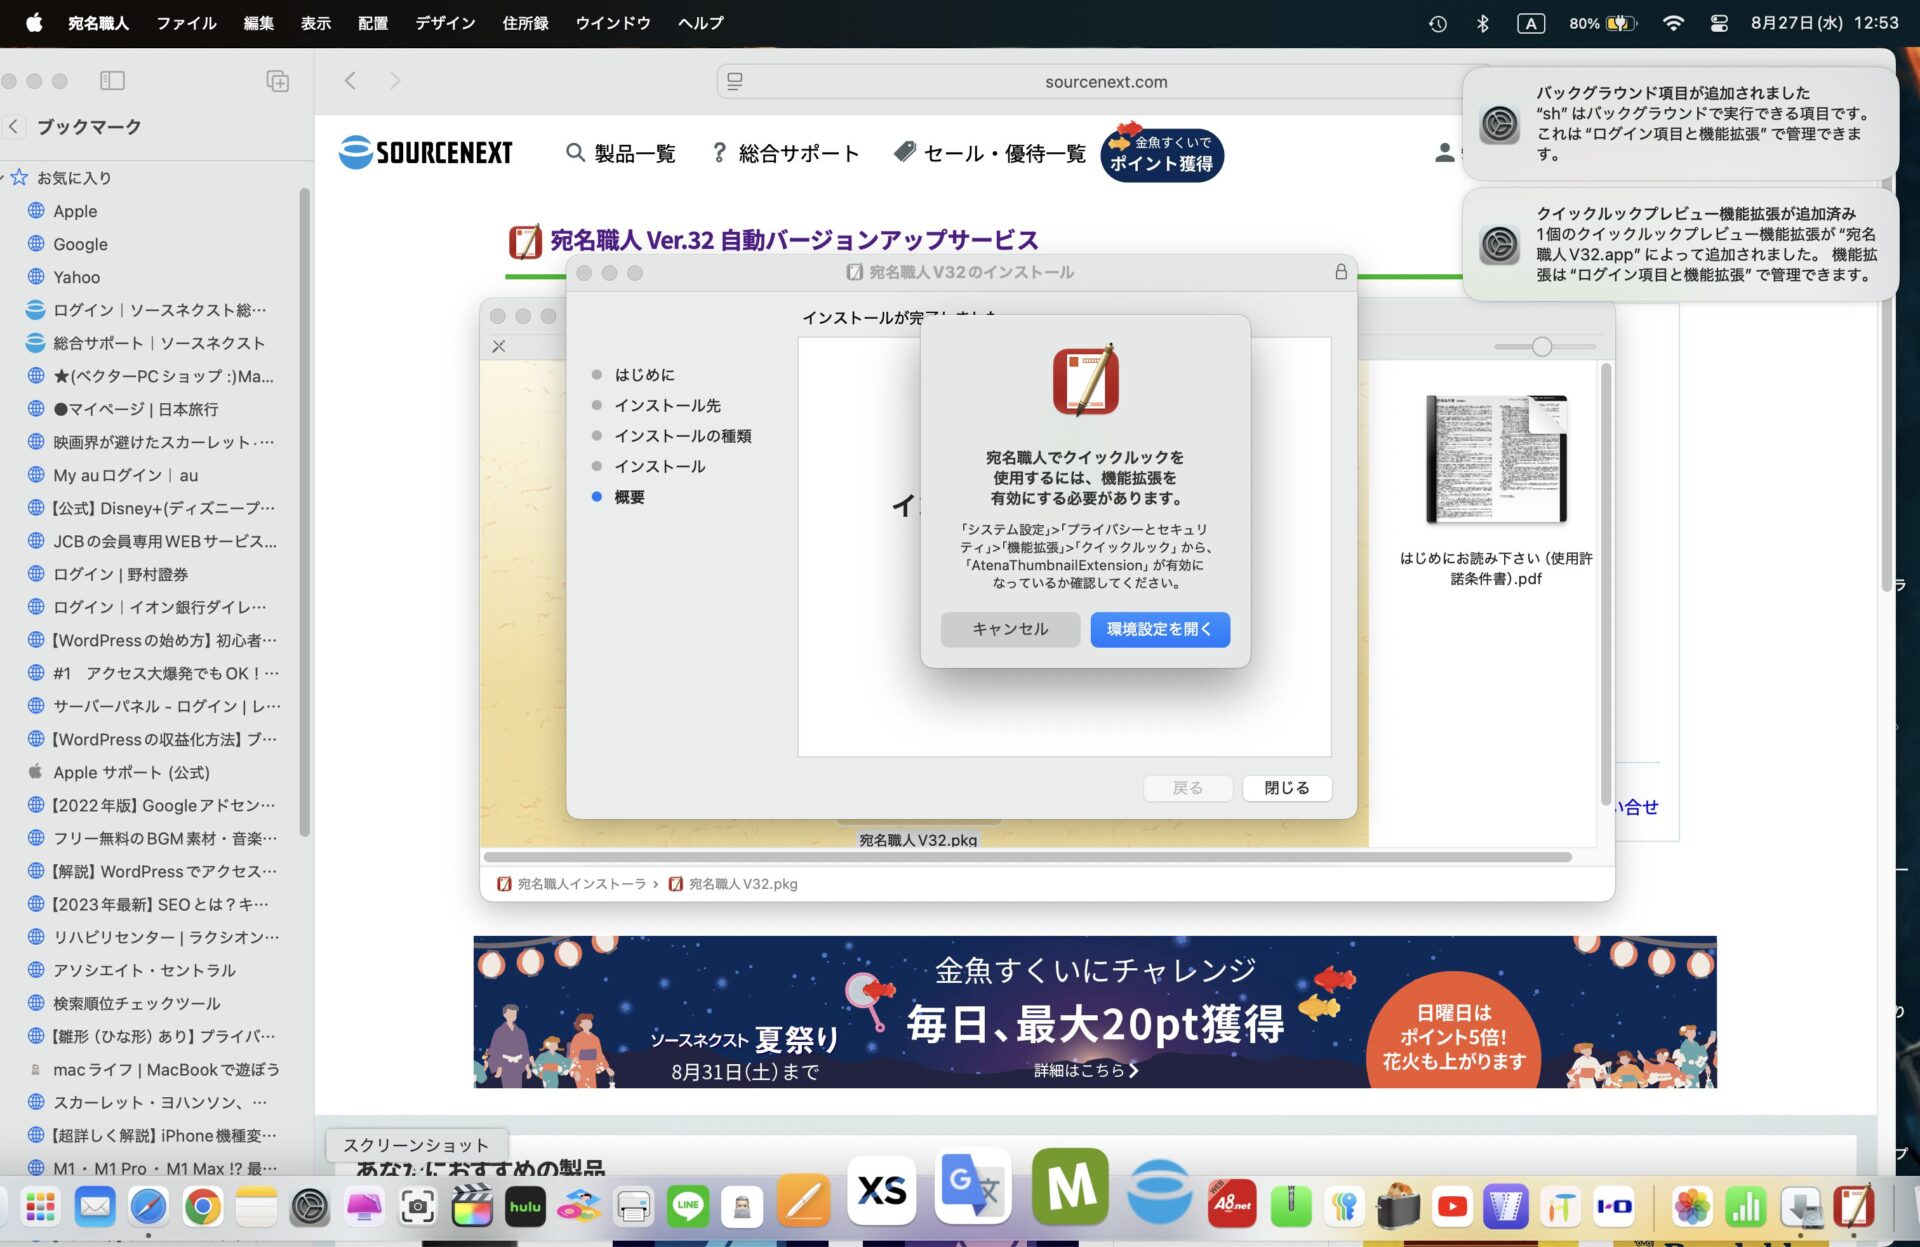The width and height of the screenshot is (1920, 1247).
Task: Click 宛名職人インストーラ in the path bar
Action: 572,884
